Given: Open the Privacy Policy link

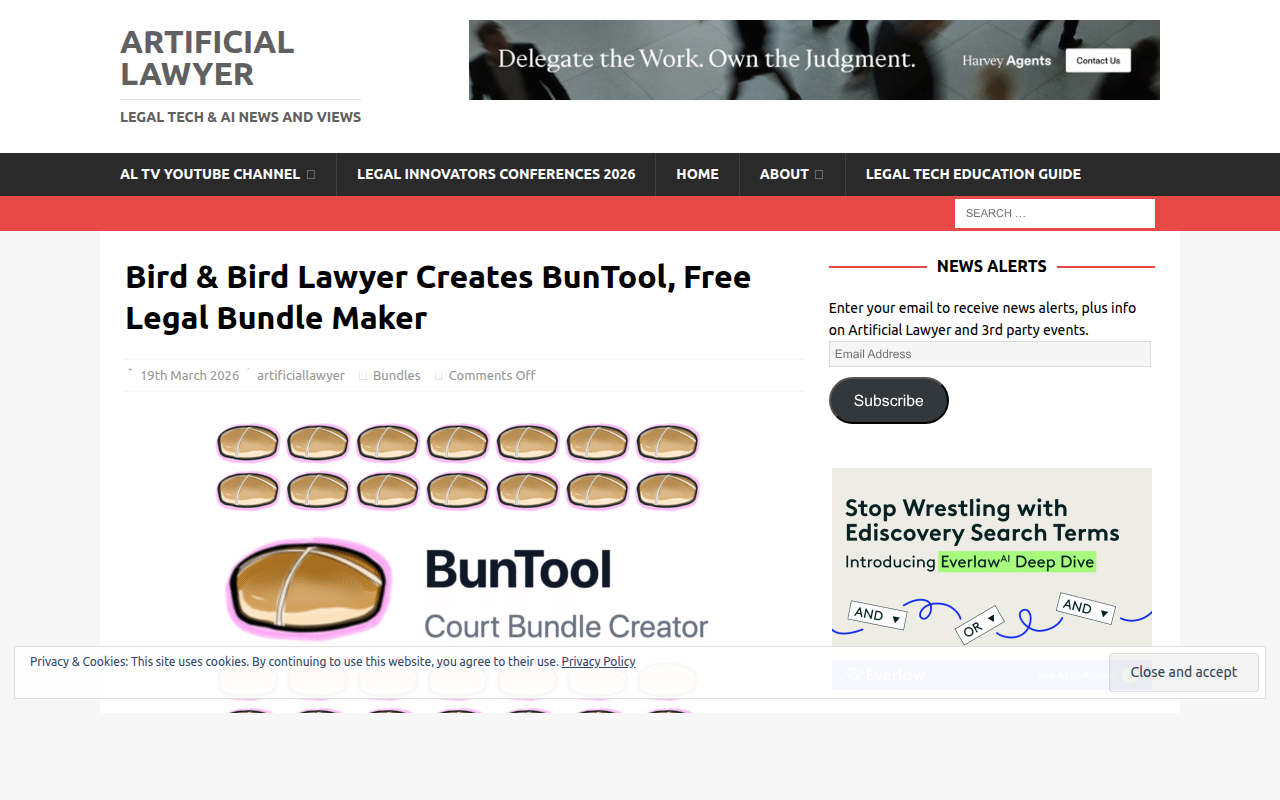Looking at the screenshot, I should (x=598, y=662).
